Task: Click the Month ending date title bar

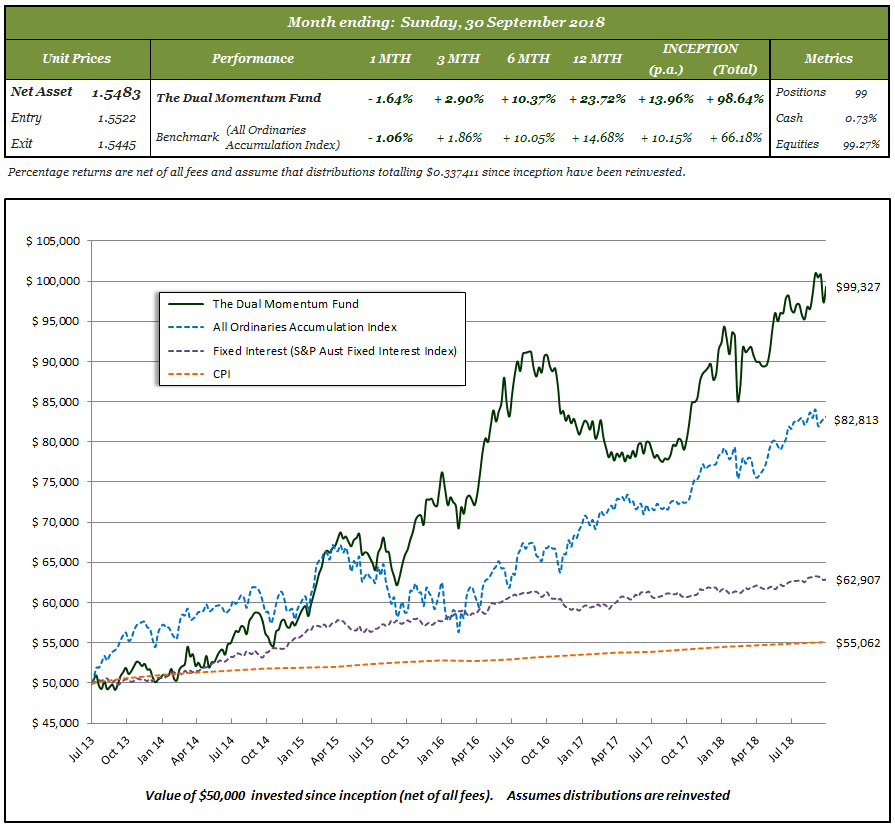Action: (446, 22)
